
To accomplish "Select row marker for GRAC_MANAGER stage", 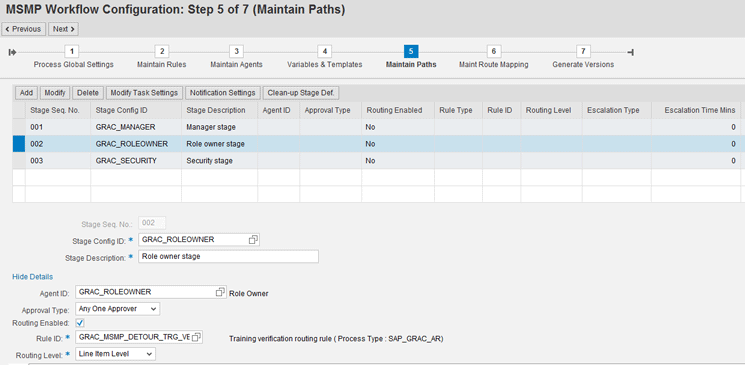I will pyautogui.click(x=19, y=127).
